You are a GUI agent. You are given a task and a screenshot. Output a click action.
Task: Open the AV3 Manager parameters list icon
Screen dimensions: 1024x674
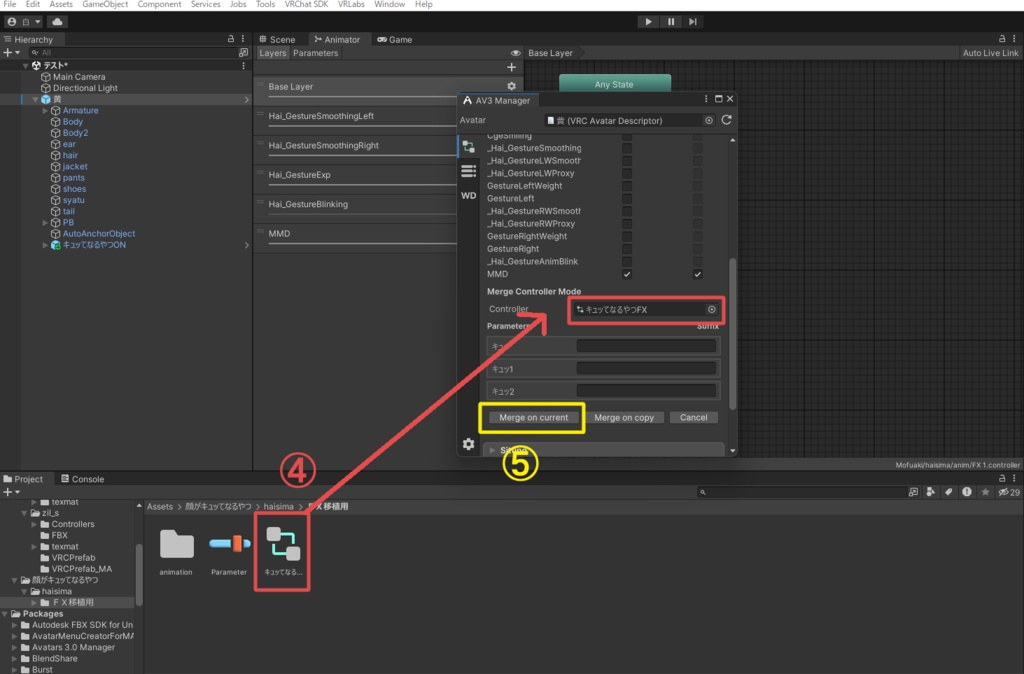pos(468,171)
